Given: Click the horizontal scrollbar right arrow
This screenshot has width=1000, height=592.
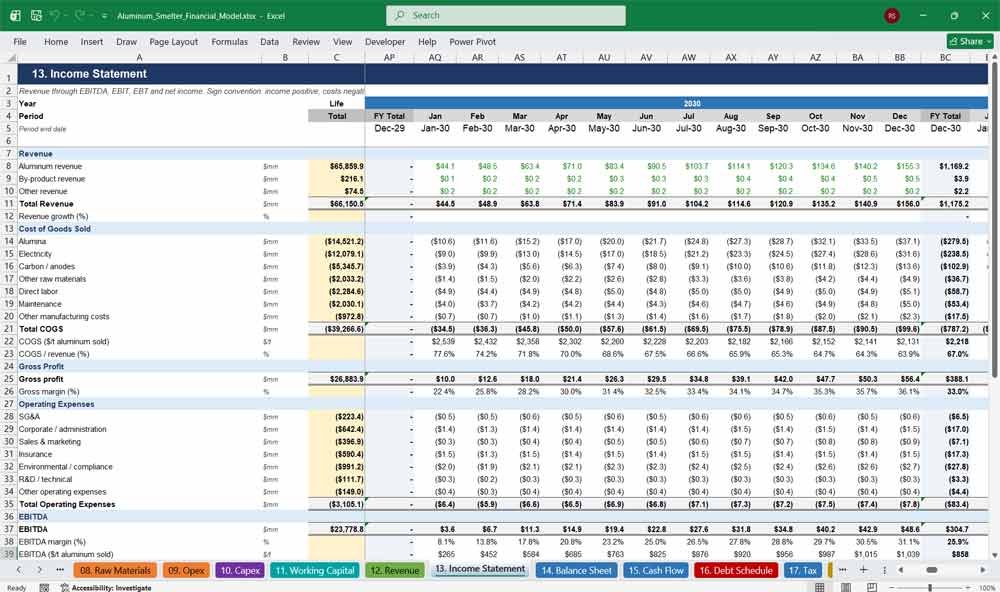Looking at the screenshot, I should 983,570.
